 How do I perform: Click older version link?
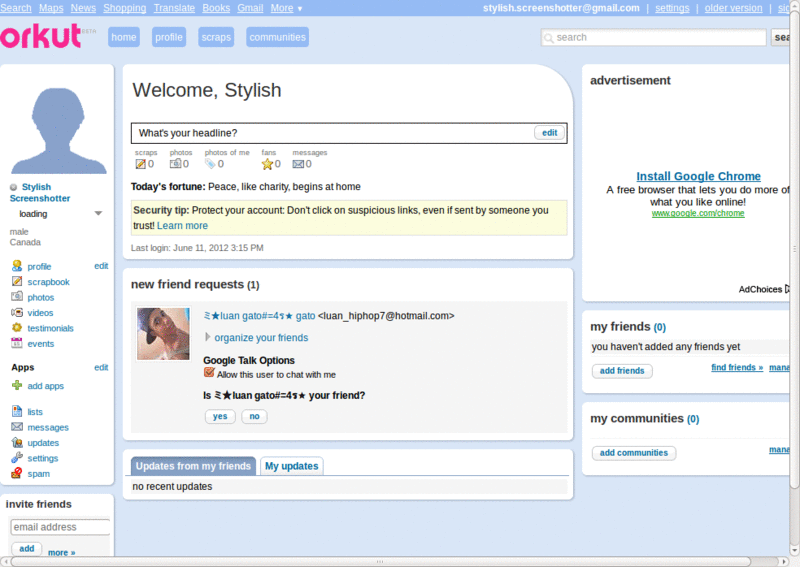point(733,8)
